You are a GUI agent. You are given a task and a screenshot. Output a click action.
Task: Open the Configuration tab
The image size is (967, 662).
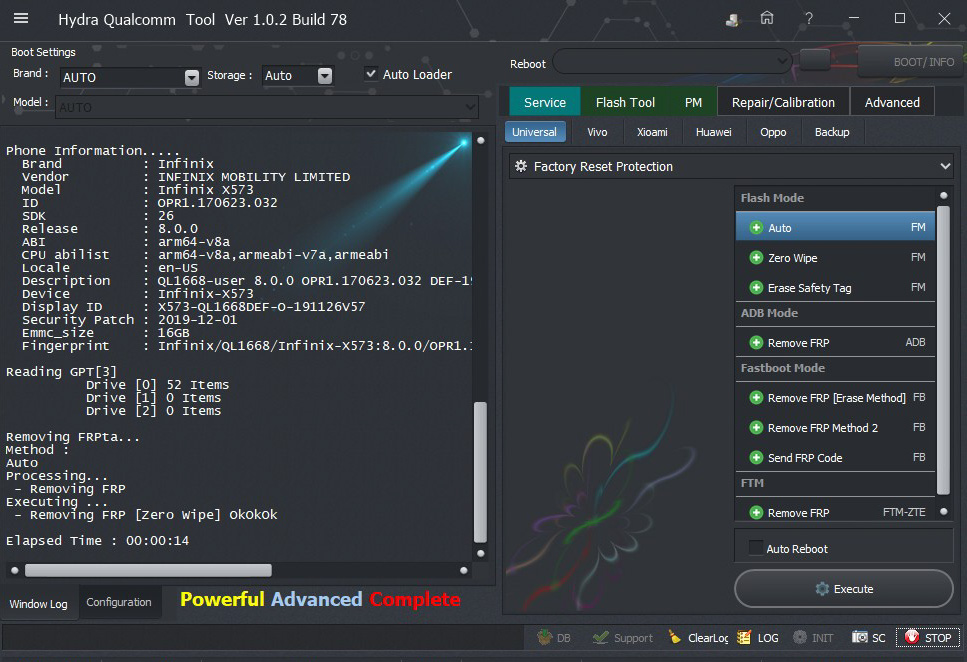pos(119,602)
